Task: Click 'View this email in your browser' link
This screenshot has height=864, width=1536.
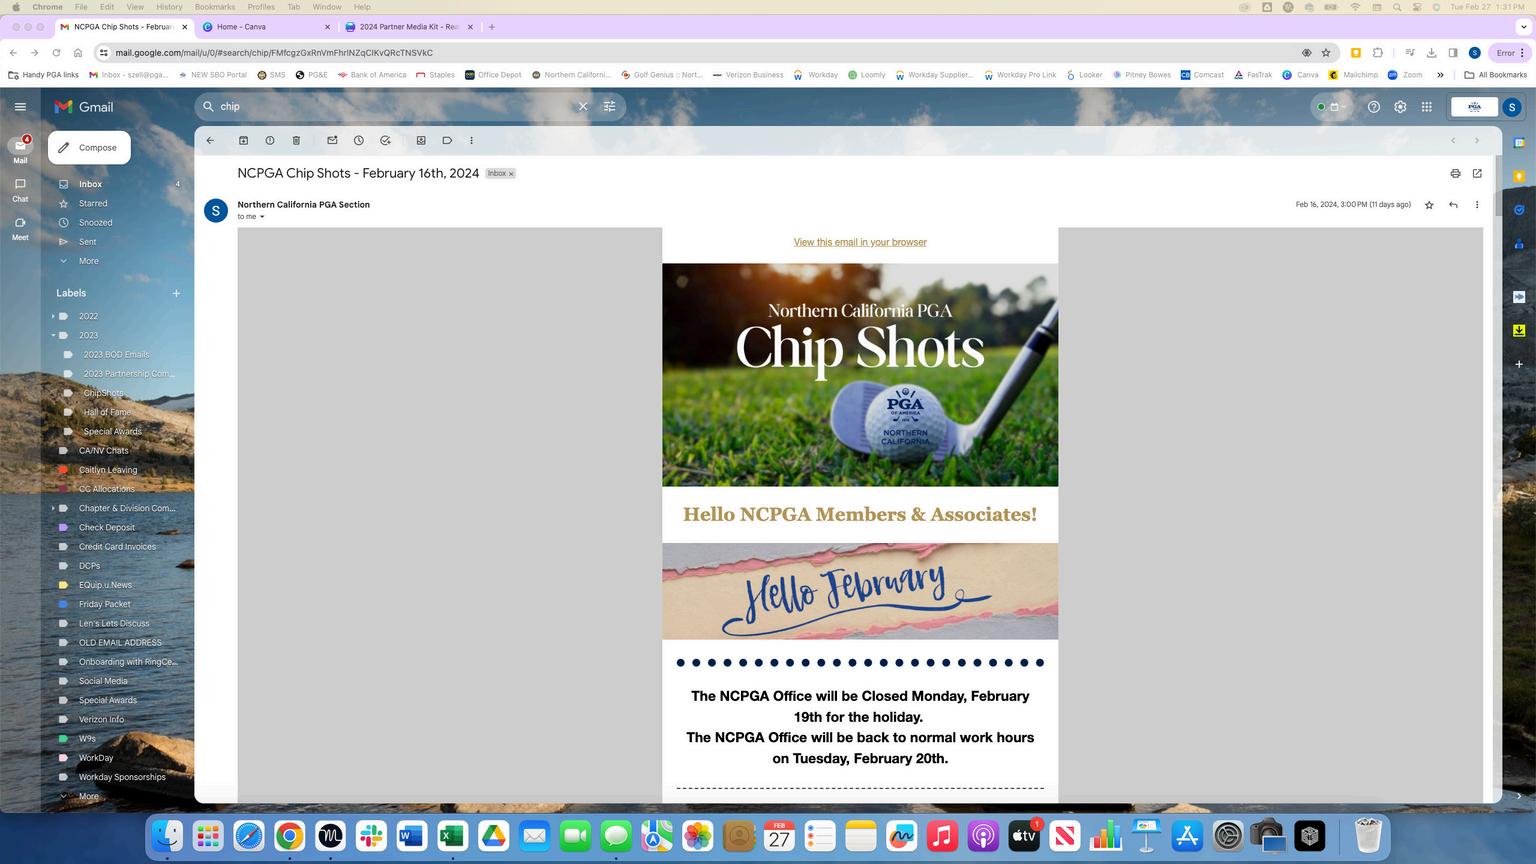Action: 860,242
